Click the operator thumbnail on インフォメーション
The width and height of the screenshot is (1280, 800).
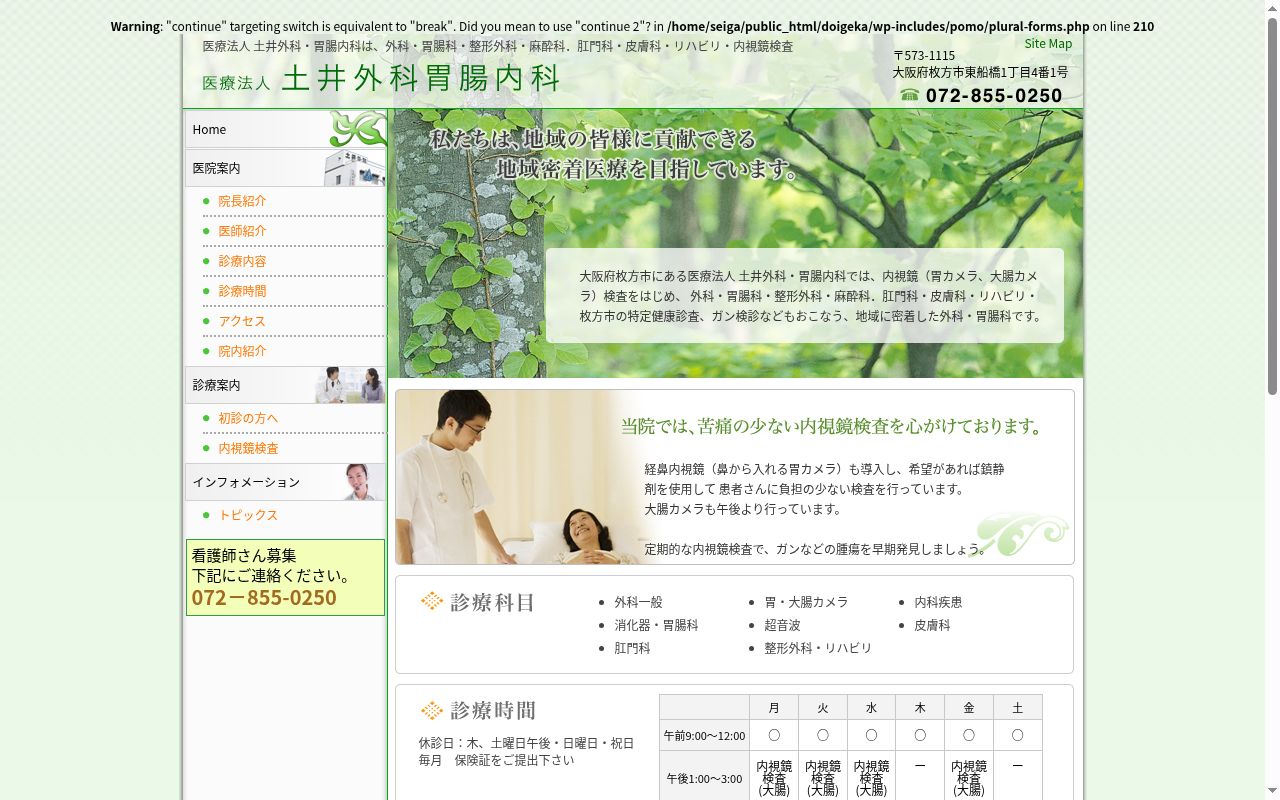point(360,482)
